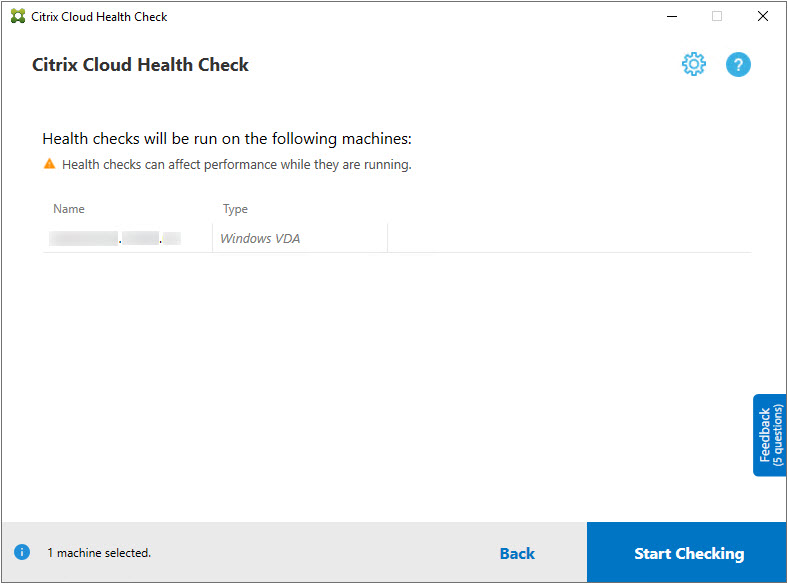The image size is (788, 584).
Task: Click the performance warning text
Action: 236,164
